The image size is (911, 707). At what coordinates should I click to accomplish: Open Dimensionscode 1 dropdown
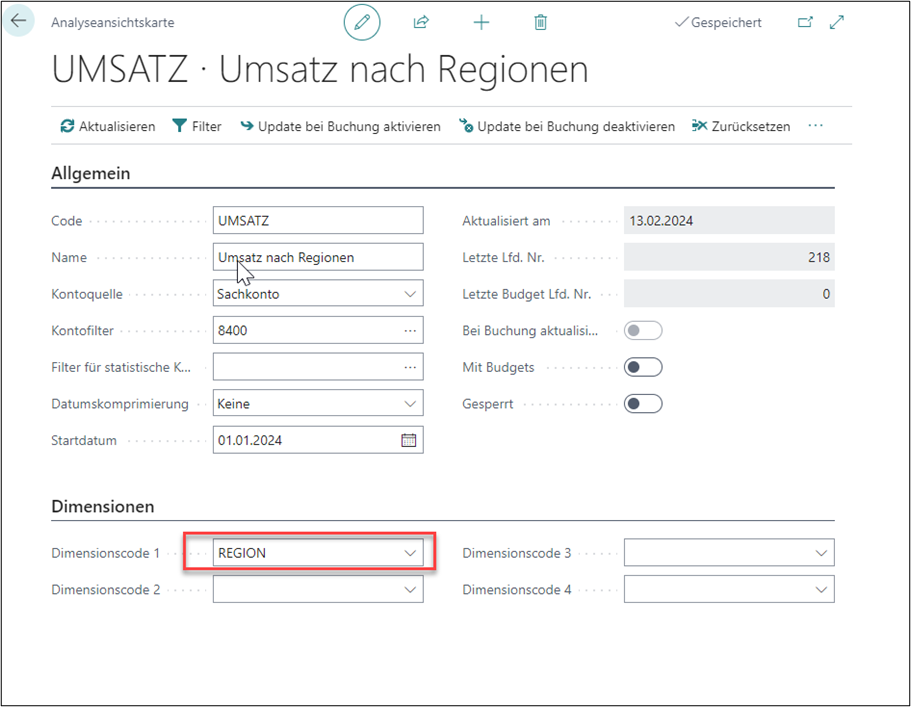[410, 553]
